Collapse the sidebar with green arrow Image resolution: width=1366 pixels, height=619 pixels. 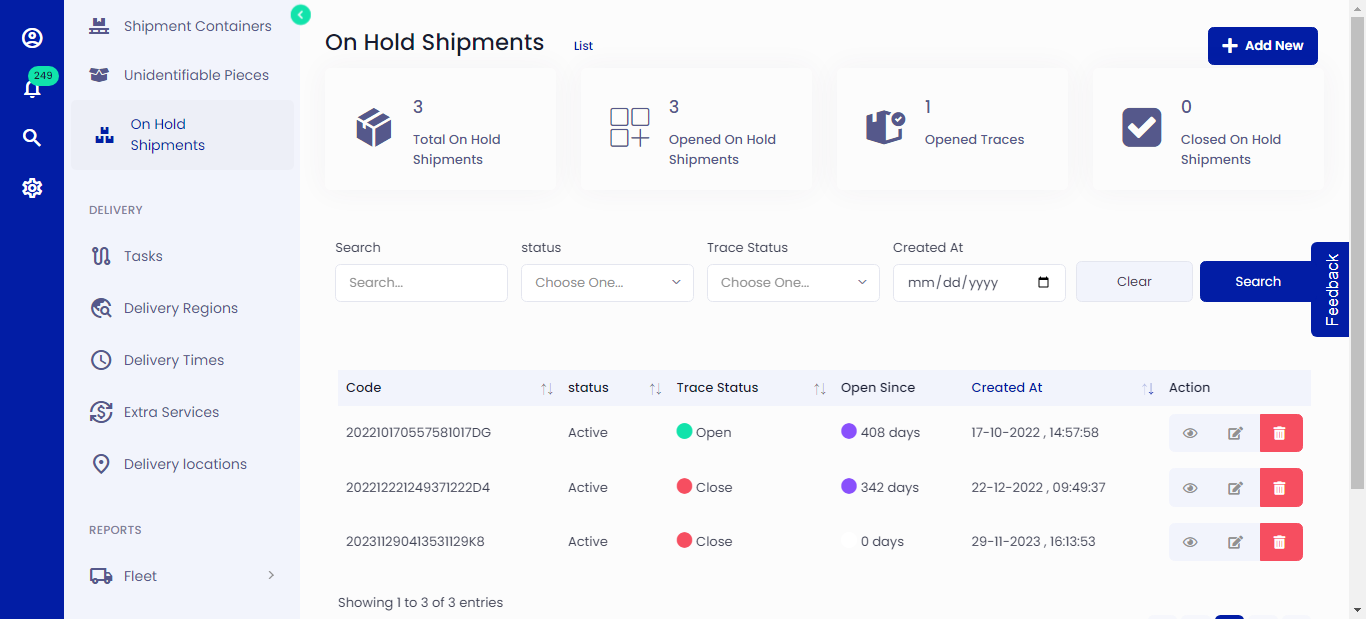point(300,15)
